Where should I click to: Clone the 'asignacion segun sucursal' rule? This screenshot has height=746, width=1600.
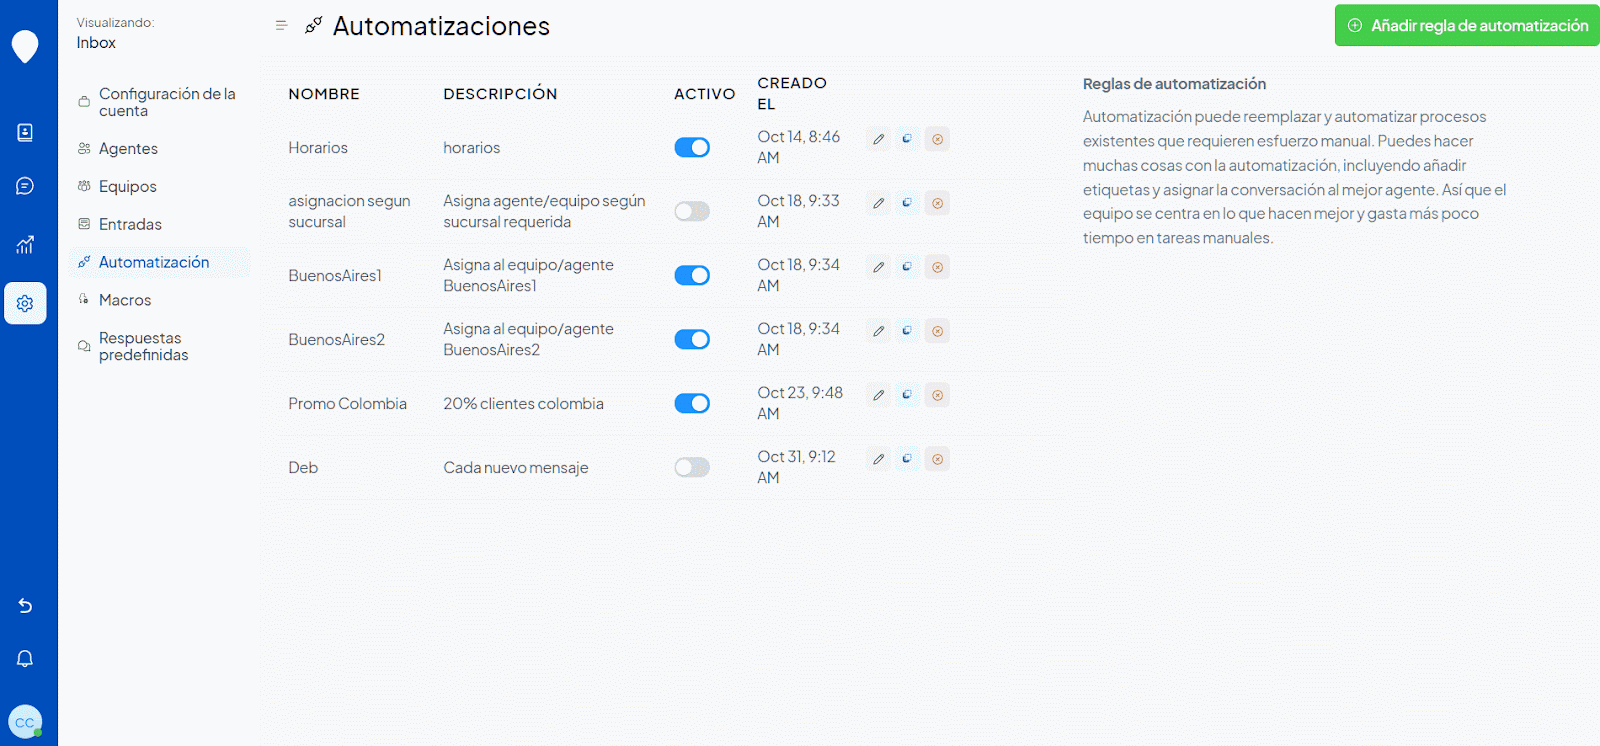point(907,203)
